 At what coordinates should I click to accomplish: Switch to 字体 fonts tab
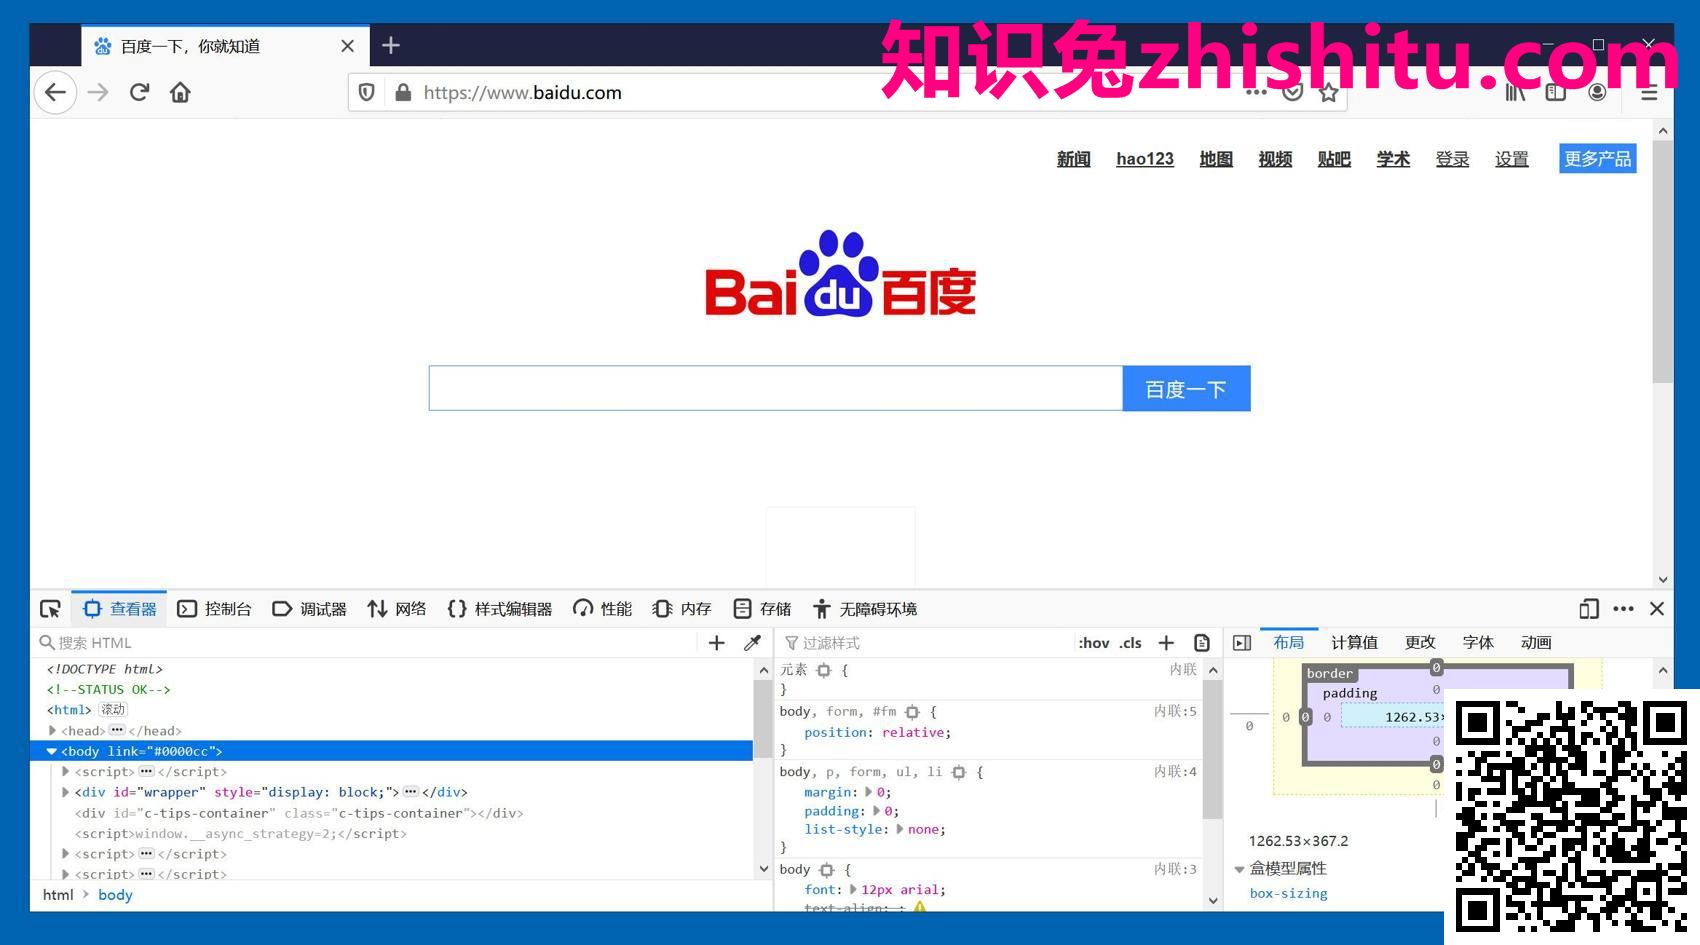pyautogui.click(x=1478, y=643)
